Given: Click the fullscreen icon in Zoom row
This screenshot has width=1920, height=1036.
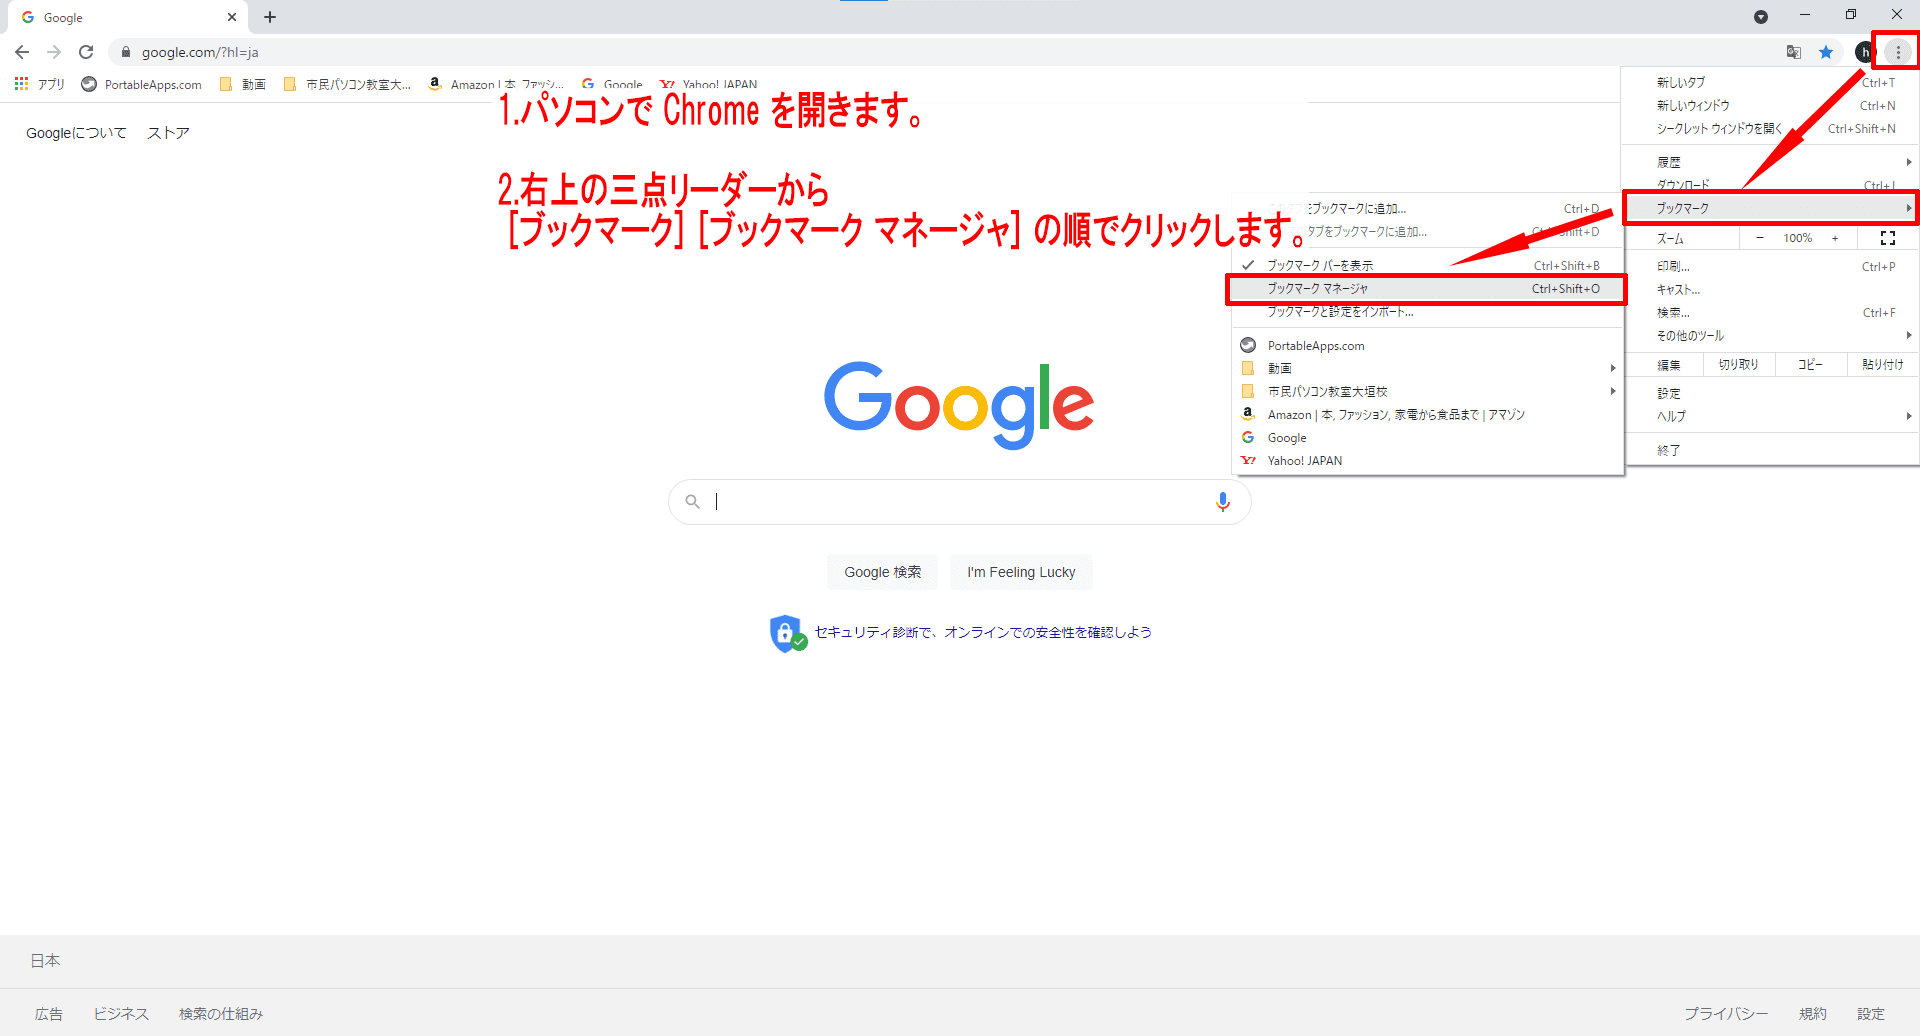Looking at the screenshot, I should coord(1887,238).
